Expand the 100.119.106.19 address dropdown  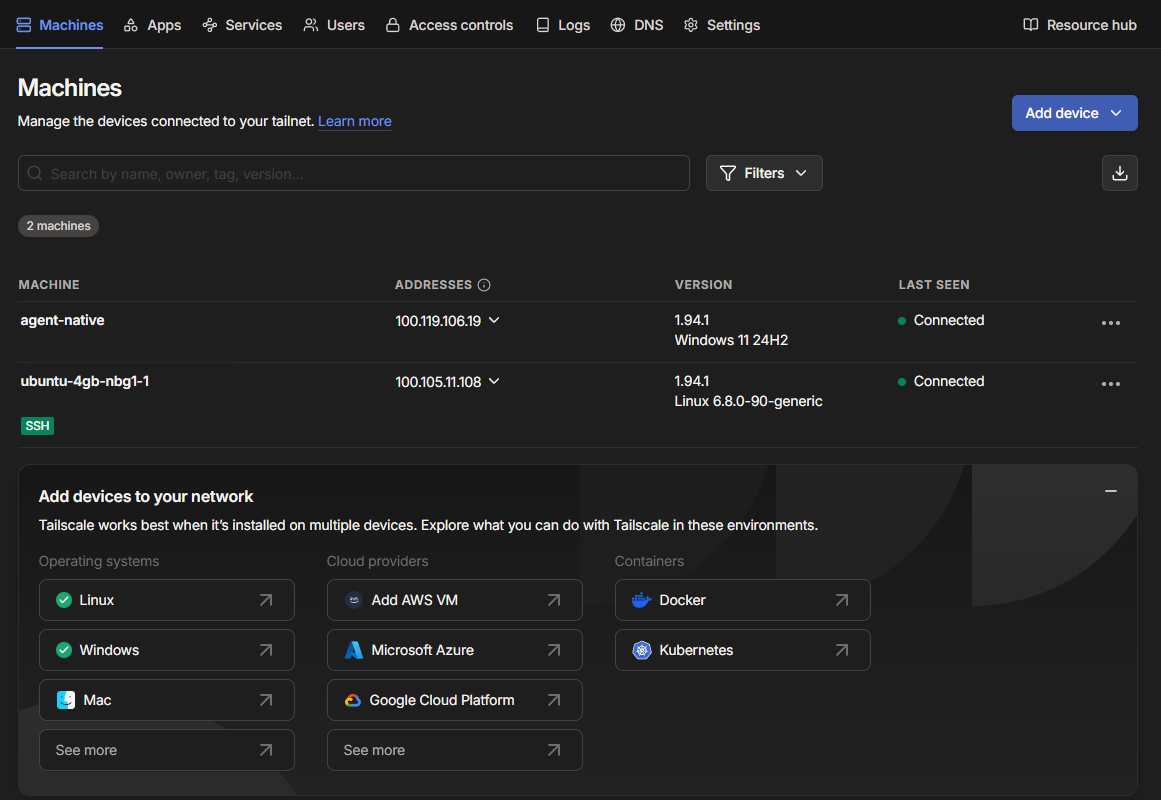494,321
